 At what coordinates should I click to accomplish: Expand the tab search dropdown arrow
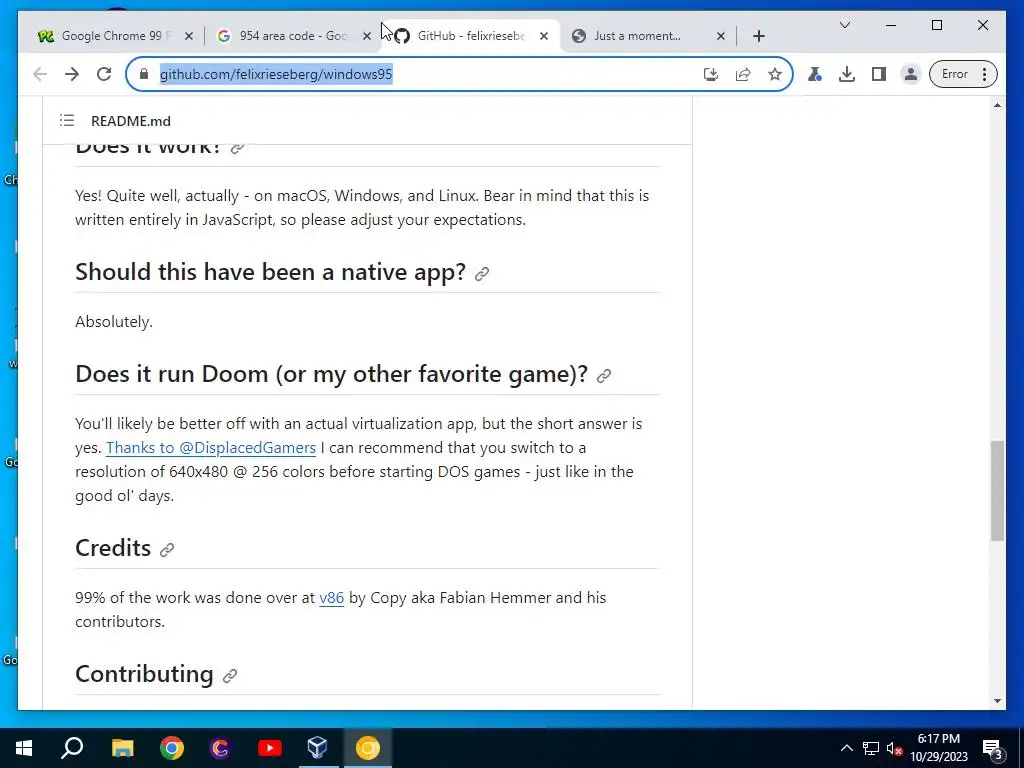pos(844,25)
